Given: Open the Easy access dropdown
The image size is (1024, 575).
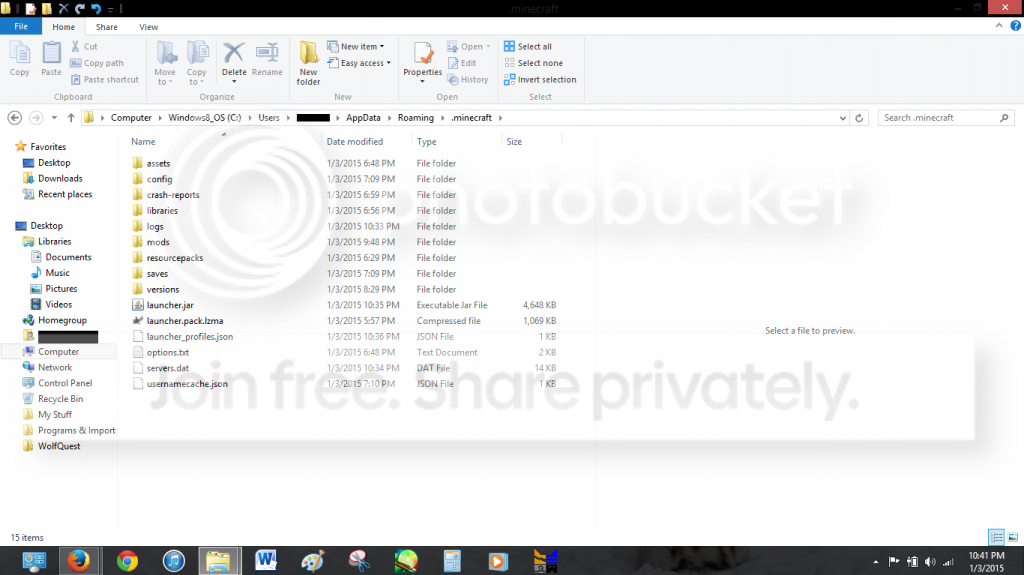Looking at the screenshot, I should (x=364, y=63).
